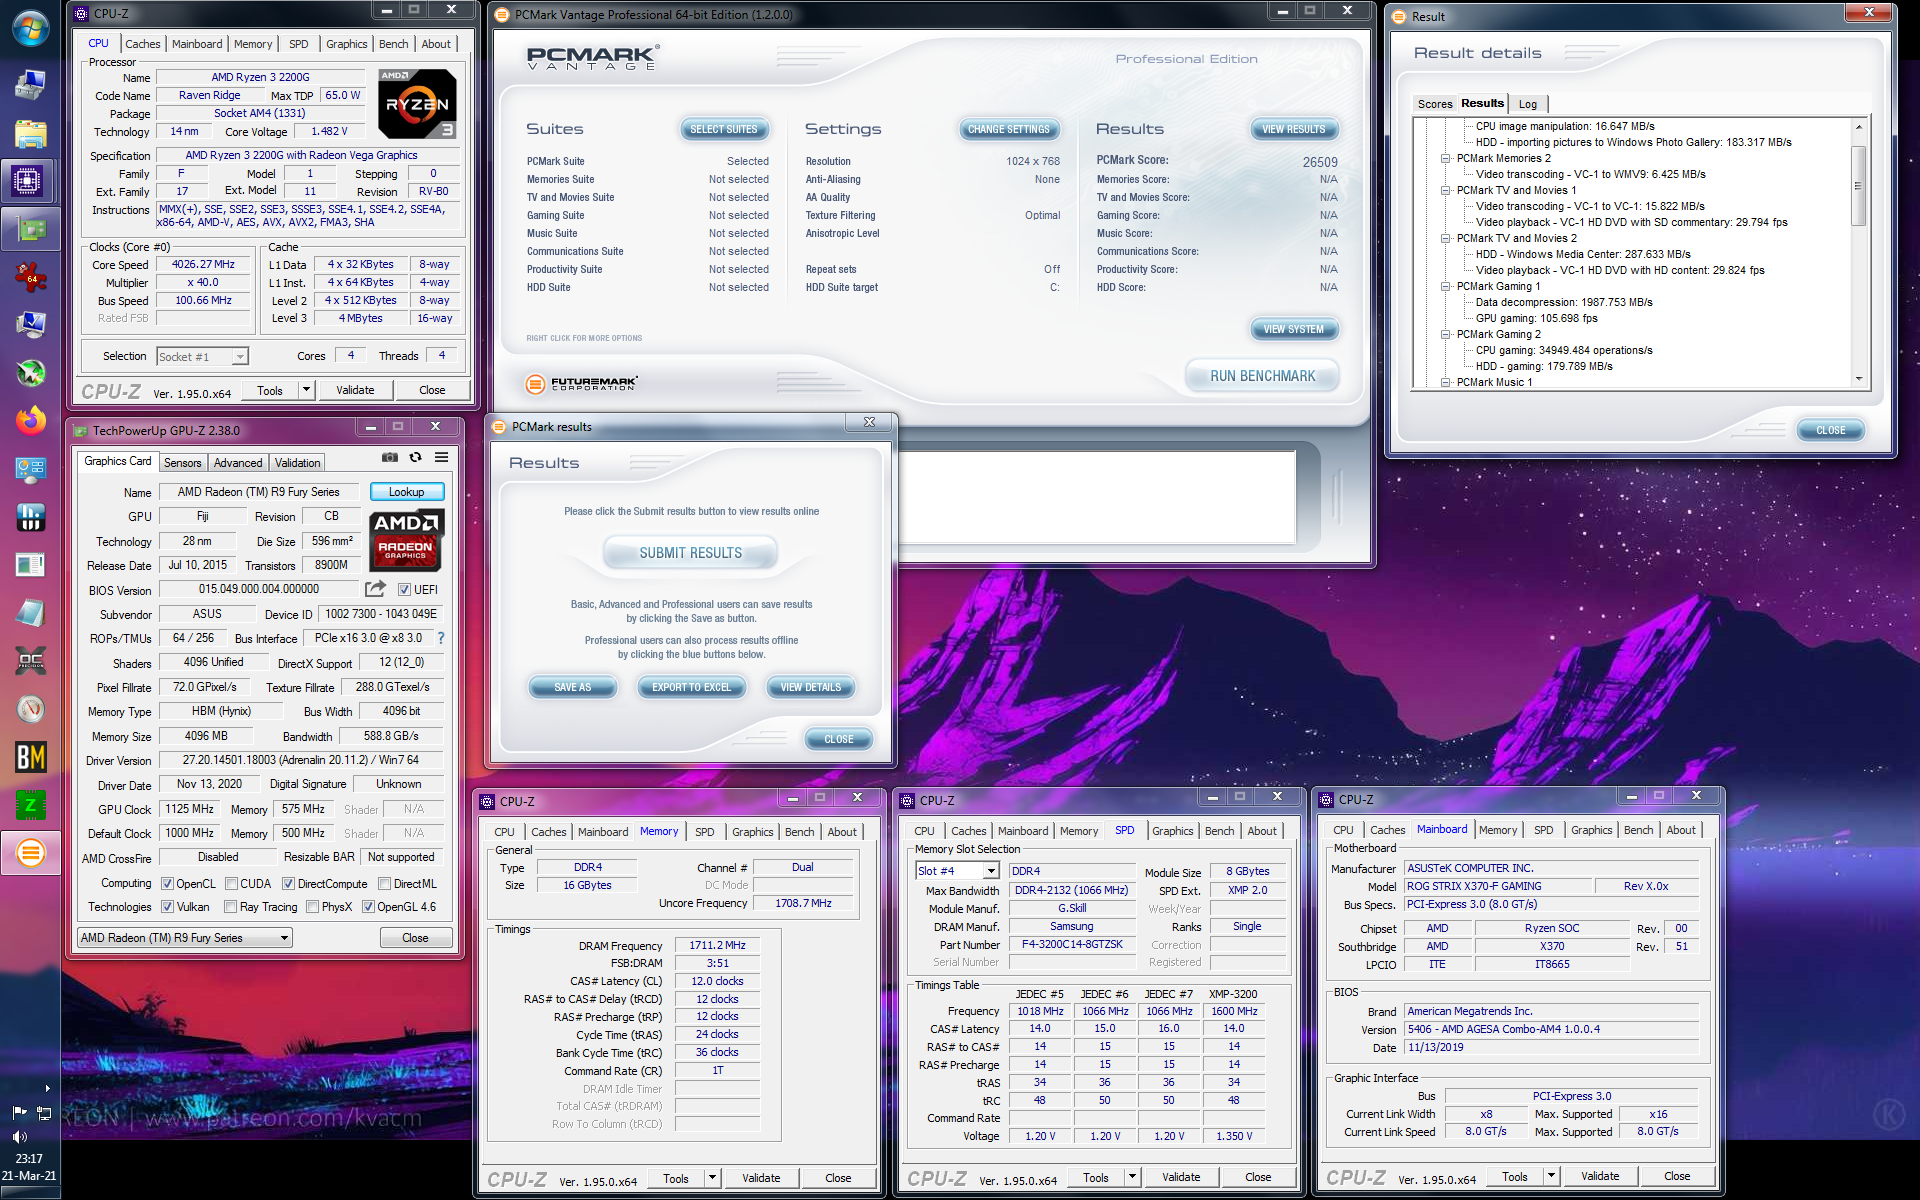Click the AMD Radeon Graphics logo in GPU-Z

pos(406,540)
